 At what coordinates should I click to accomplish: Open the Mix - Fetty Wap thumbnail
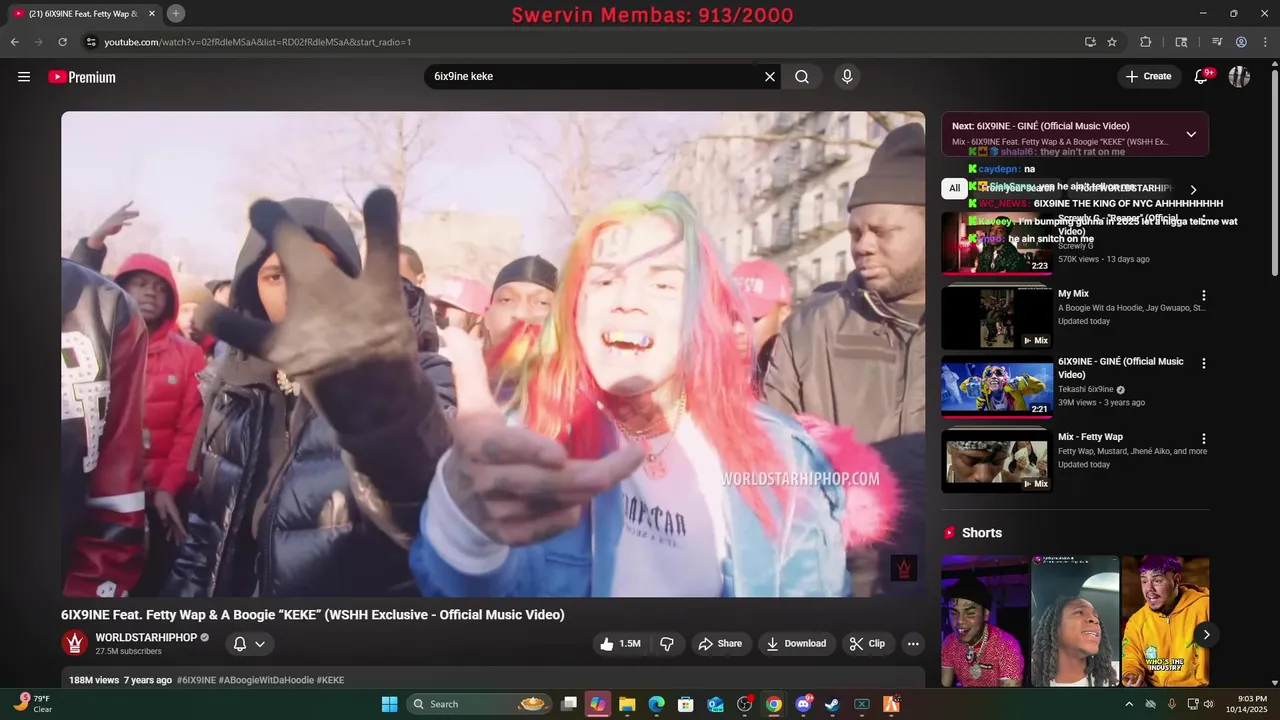click(997, 461)
